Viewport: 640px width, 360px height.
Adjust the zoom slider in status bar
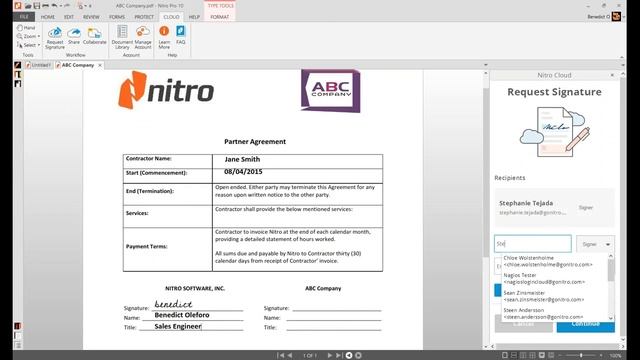click(581, 356)
